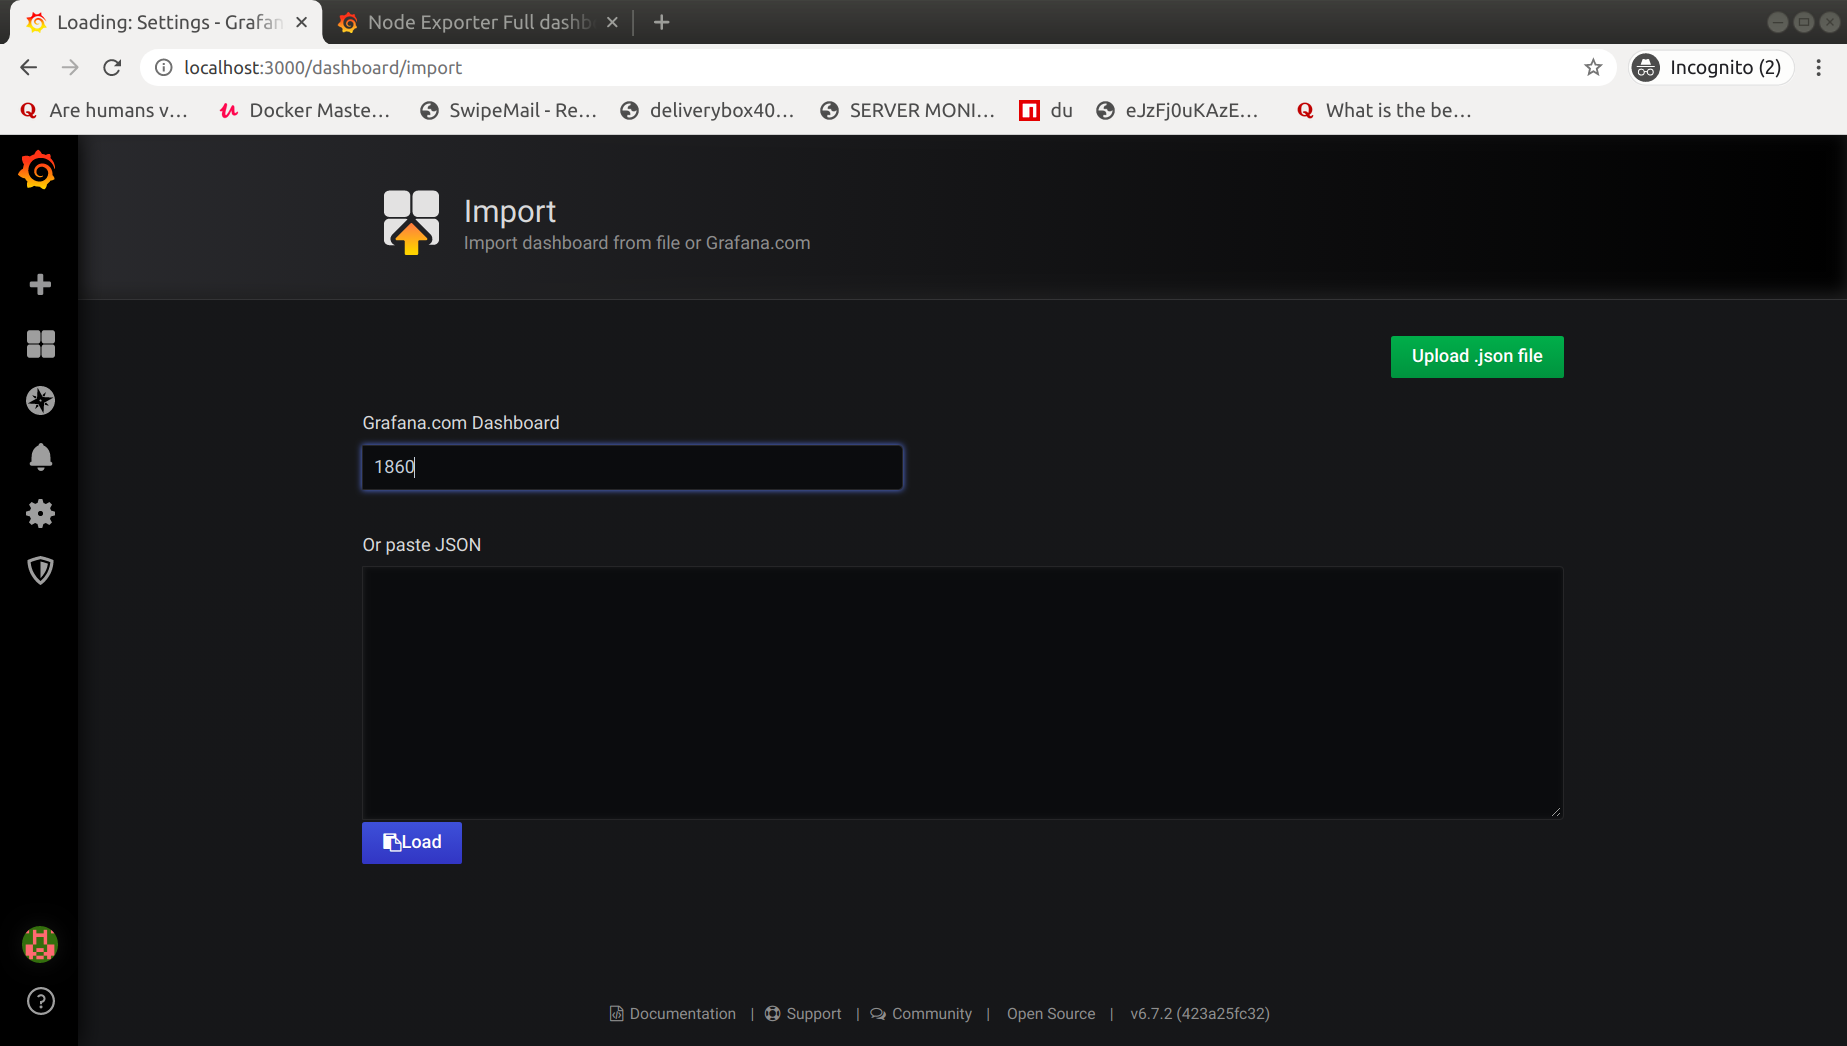
Task: Click the Grafana logo in the sidebar
Action: [x=38, y=170]
